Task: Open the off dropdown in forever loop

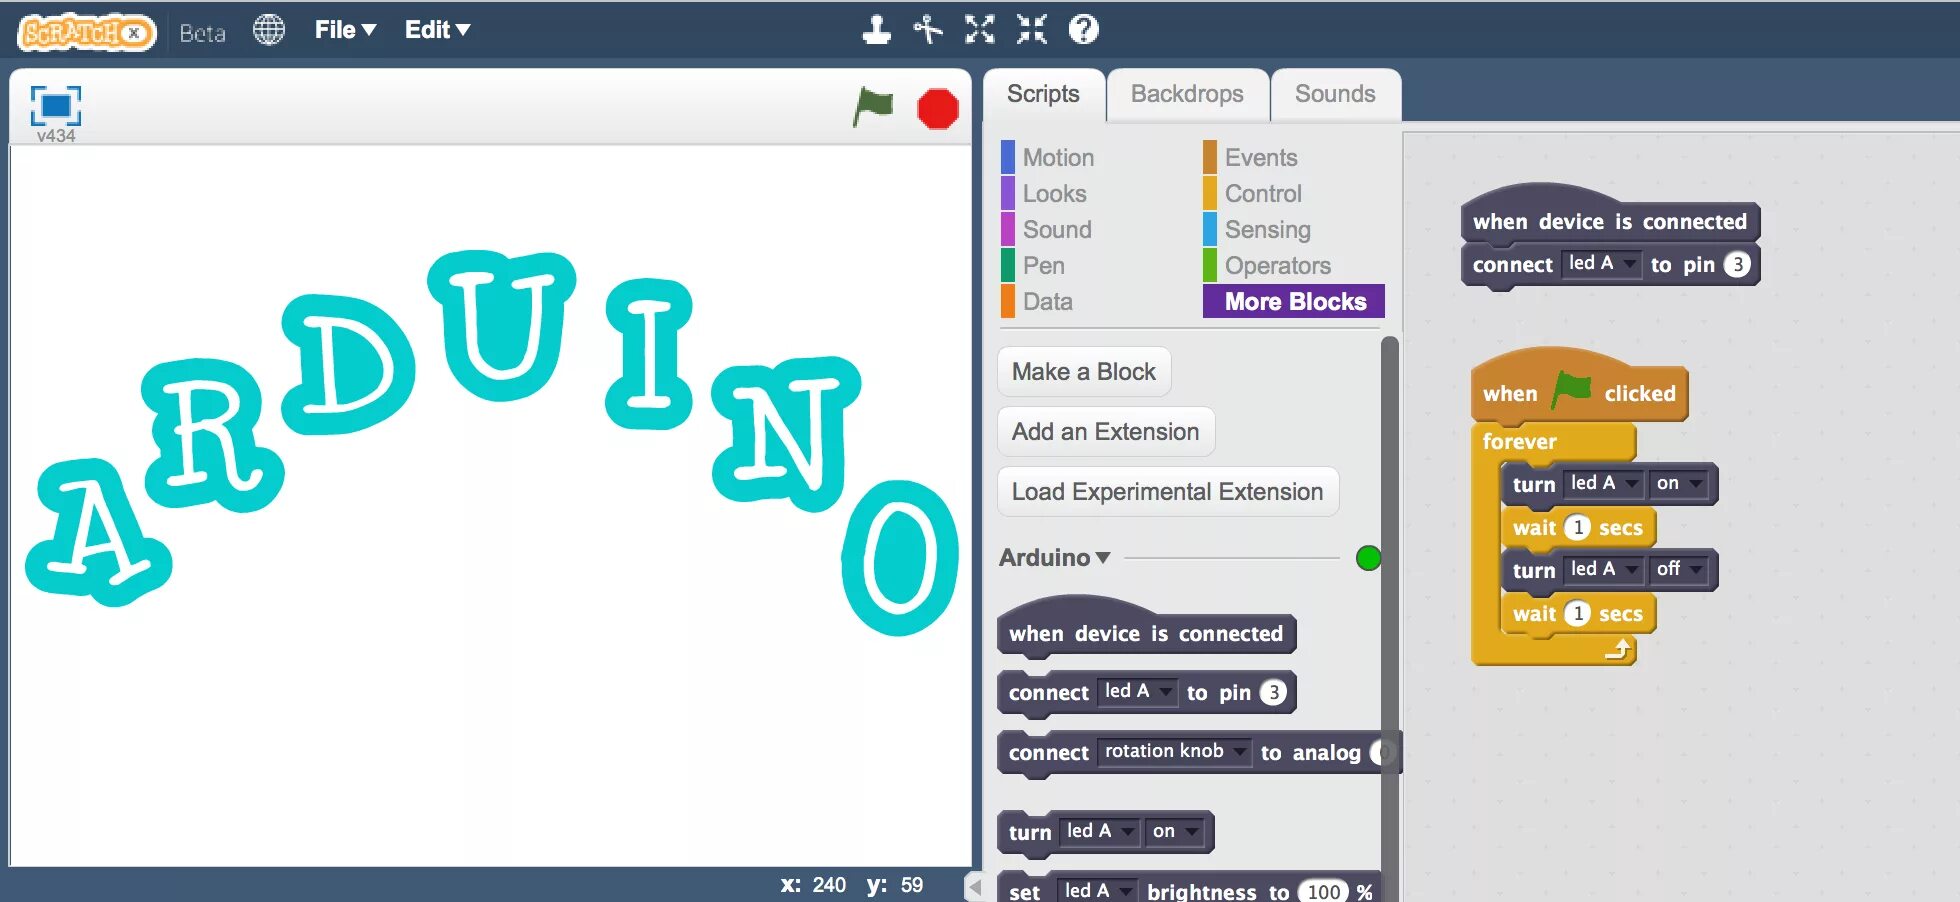Action: click(x=1678, y=570)
